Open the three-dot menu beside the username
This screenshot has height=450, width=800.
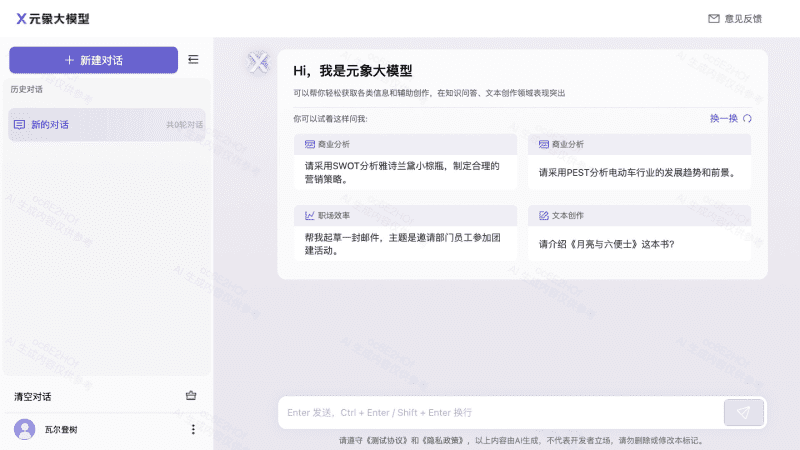[193, 429]
